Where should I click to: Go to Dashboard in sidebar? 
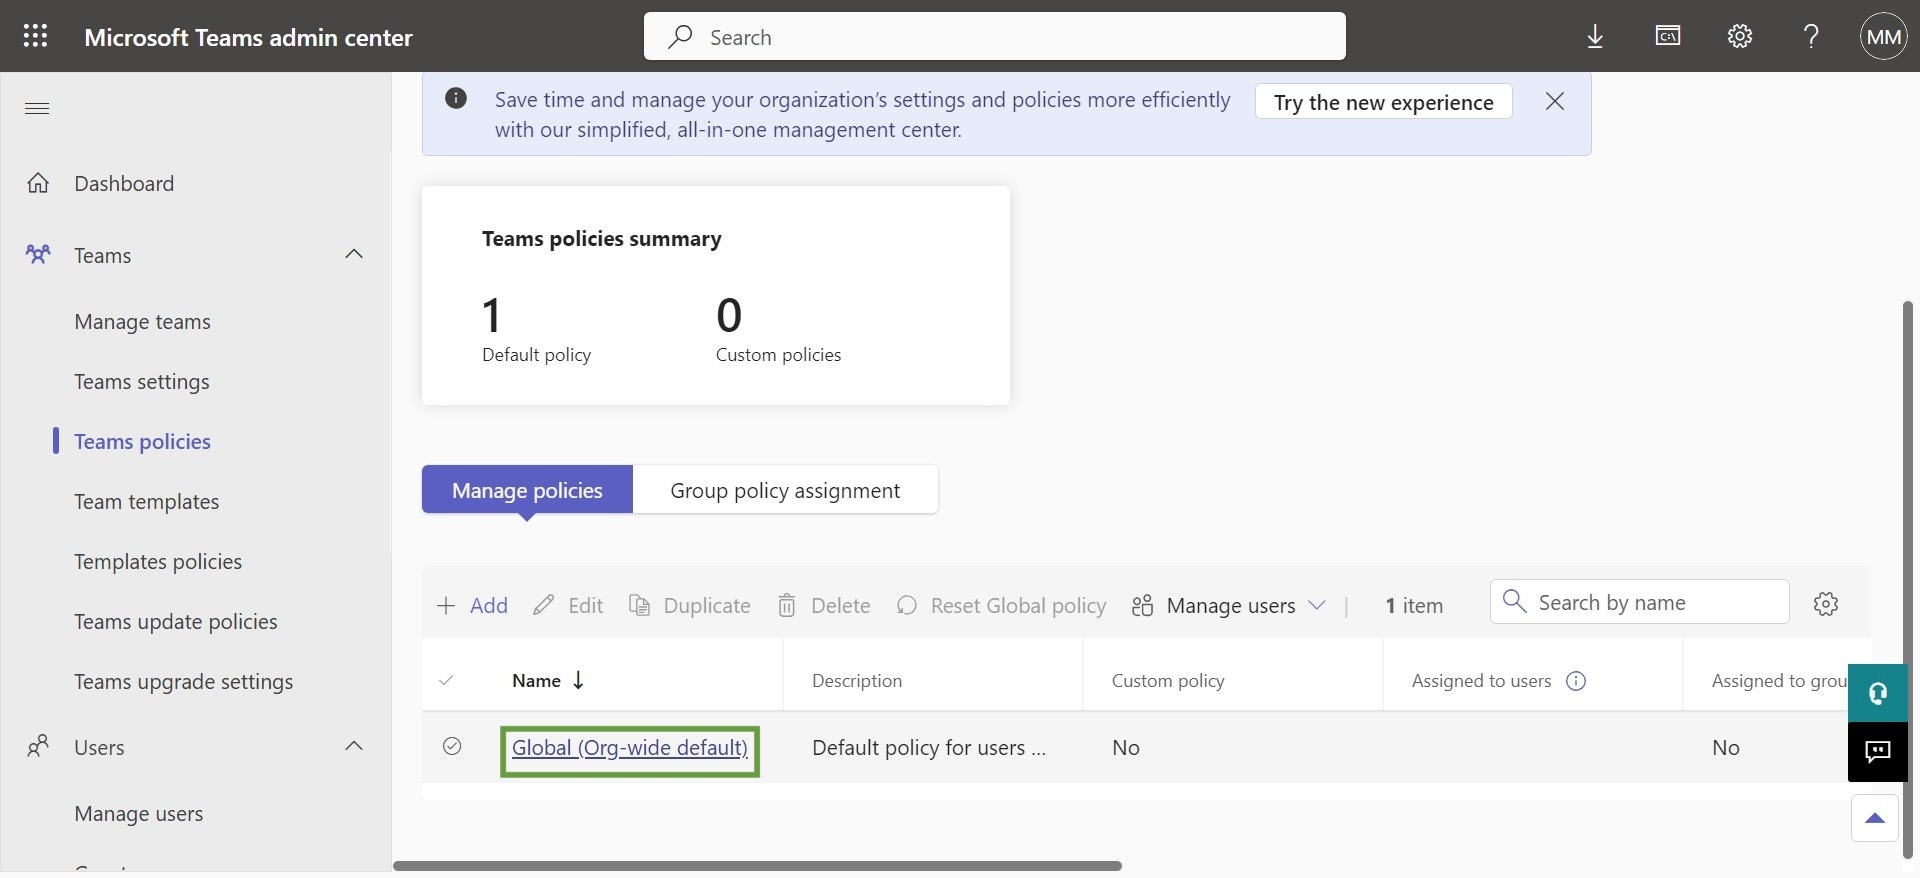pyautogui.click(x=124, y=183)
